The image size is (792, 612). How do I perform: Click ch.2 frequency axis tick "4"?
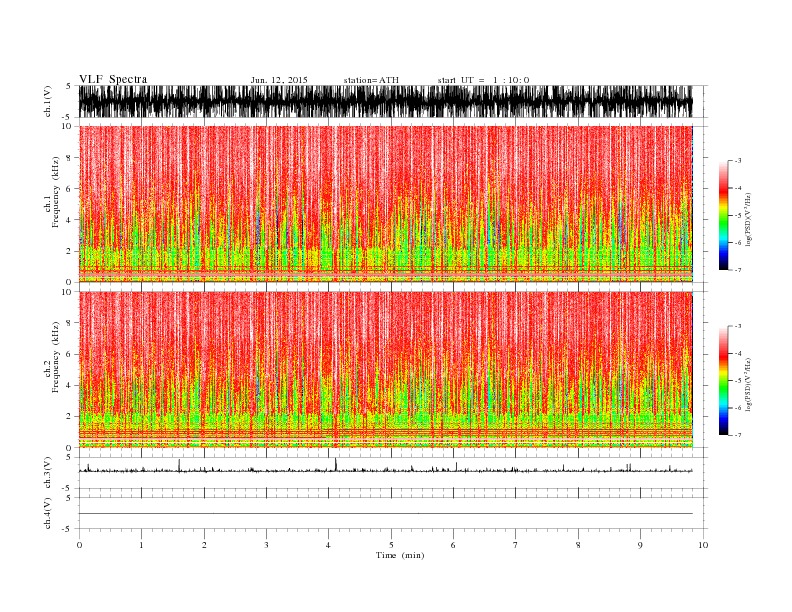pos(70,385)
